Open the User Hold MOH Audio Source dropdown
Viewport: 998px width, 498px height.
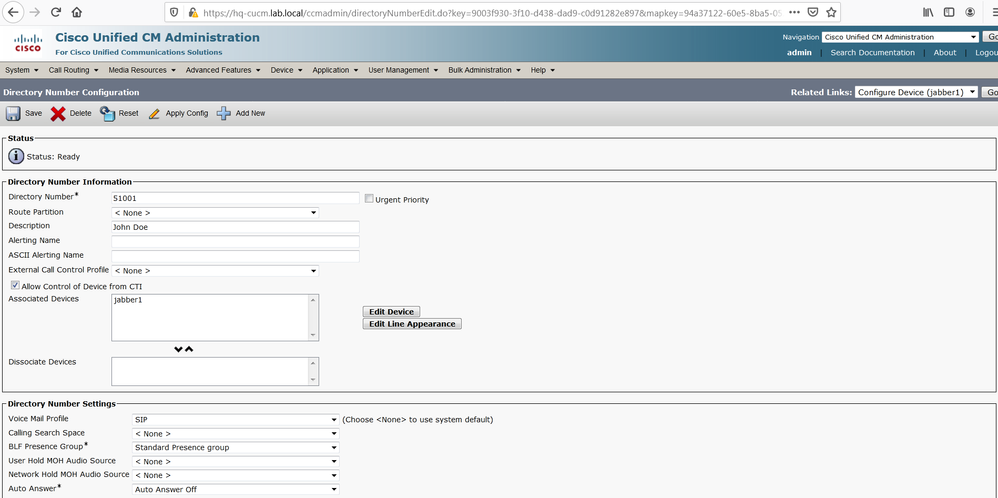click(x=235, y=462)
